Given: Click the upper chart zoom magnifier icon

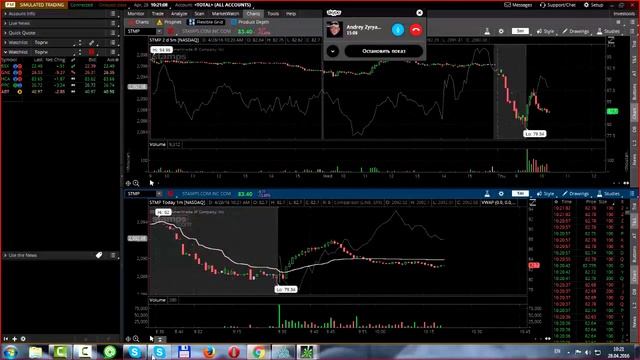Looking at the screenshot, I should pos(136,183).
